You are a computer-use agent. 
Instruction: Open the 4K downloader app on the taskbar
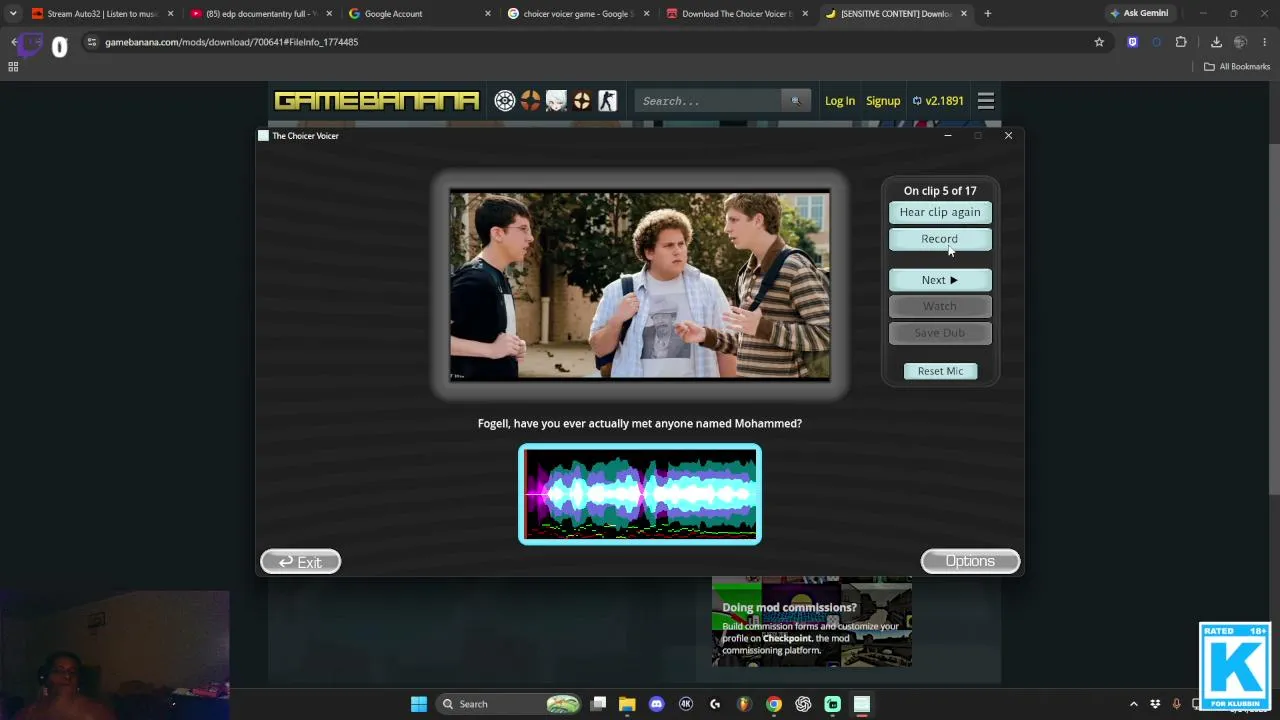686,704
